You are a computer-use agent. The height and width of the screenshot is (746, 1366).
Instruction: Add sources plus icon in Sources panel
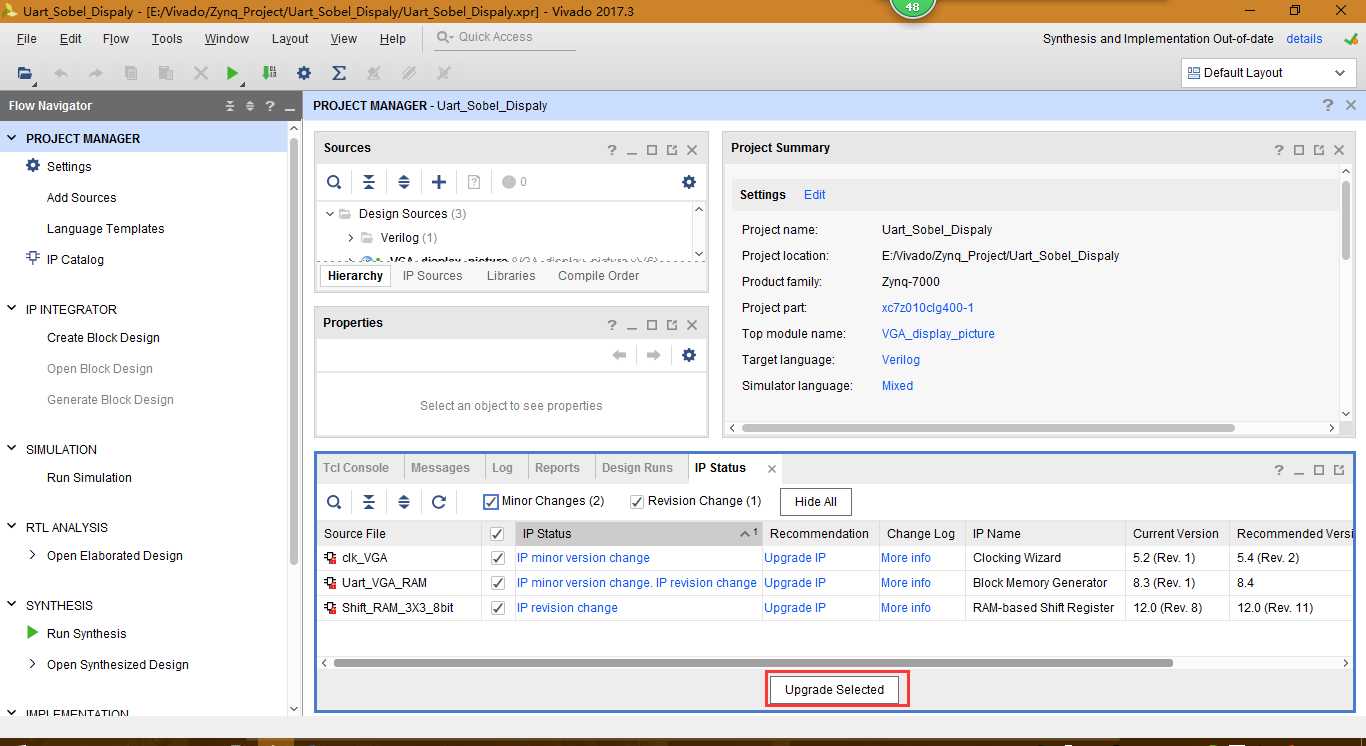439,182
